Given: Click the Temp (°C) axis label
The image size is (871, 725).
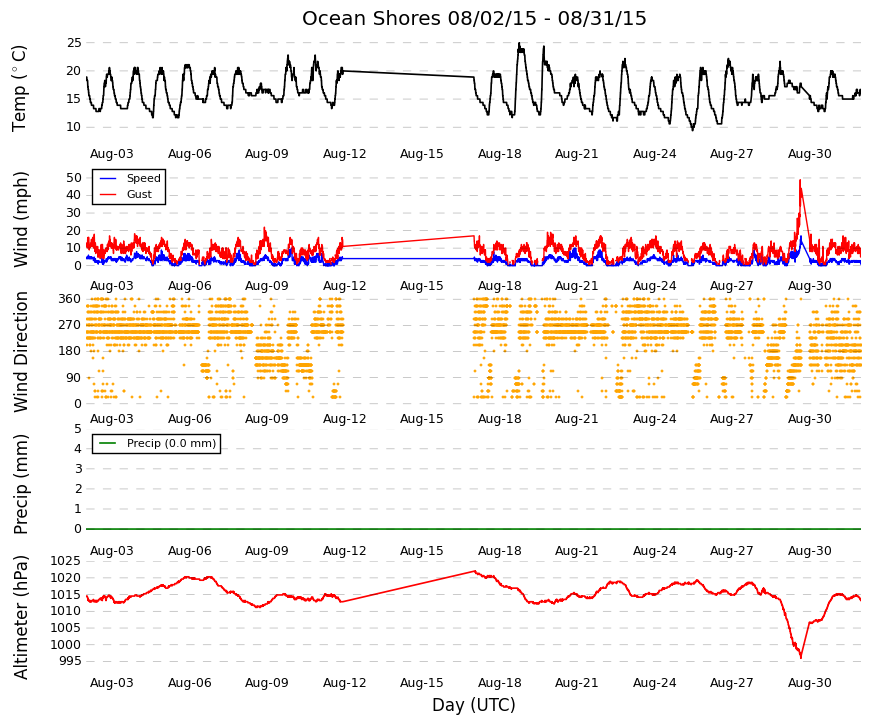Looking at the screenshot, I should 19,88.
